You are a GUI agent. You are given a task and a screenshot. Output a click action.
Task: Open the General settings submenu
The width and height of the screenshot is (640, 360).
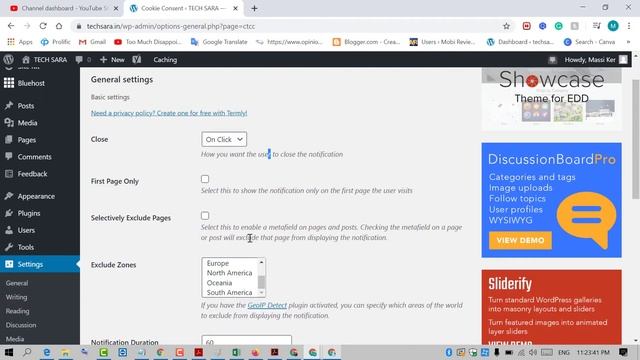17,283
